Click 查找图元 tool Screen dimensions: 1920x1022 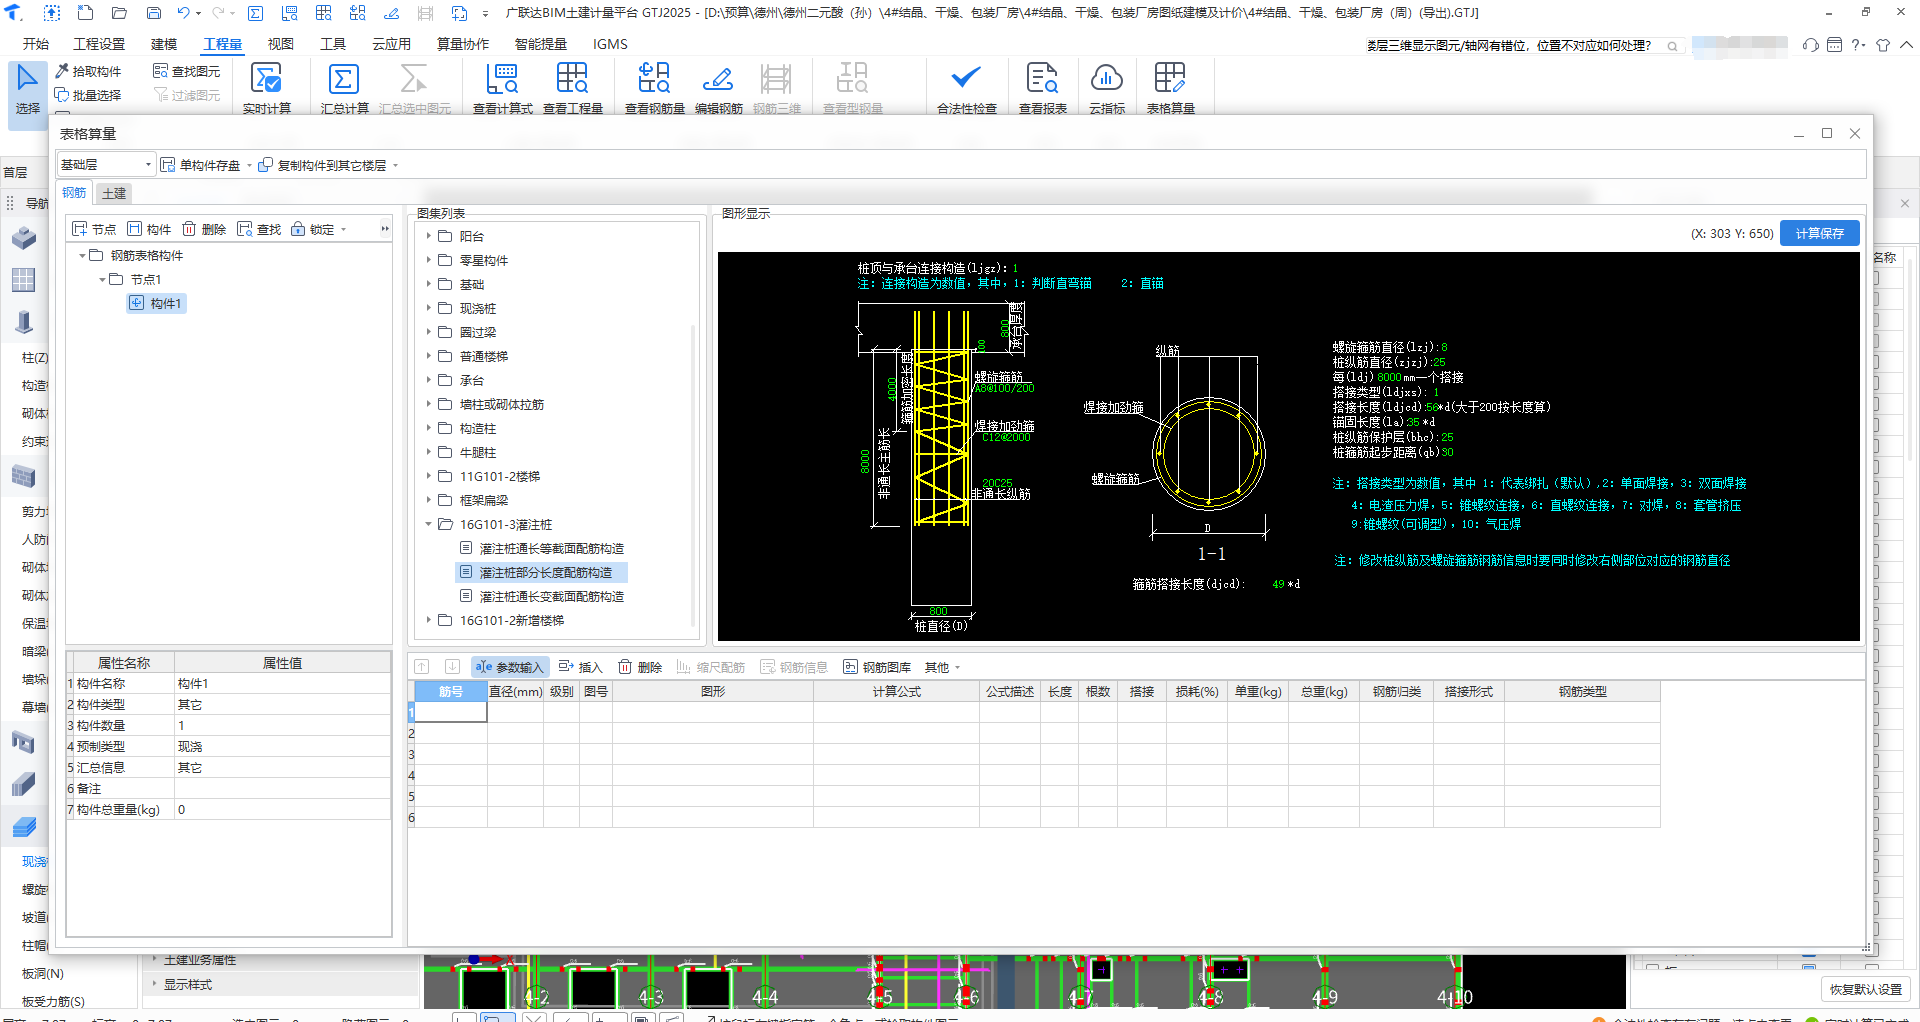click(x=187, y=71)
